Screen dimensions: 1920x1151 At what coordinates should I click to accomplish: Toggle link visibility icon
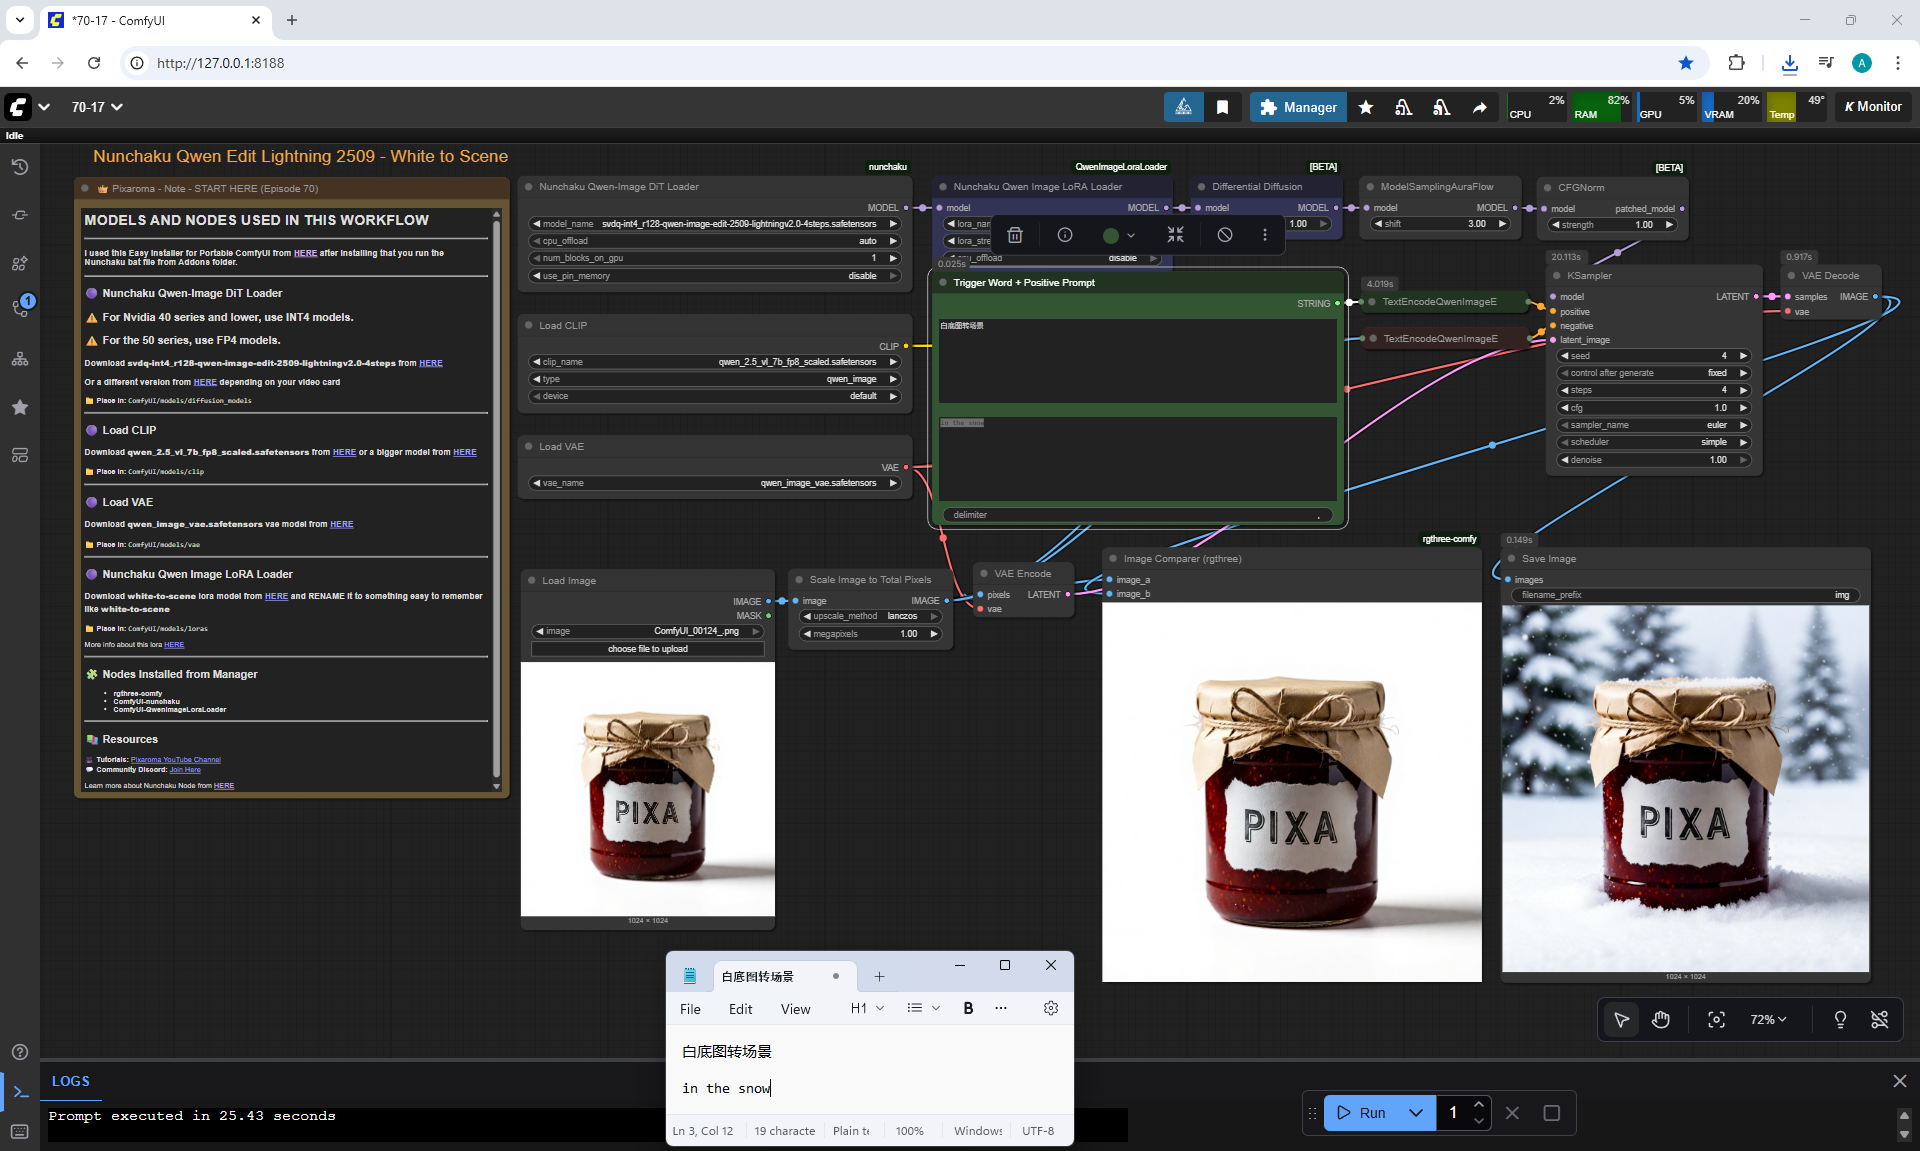[1880, 1019]
